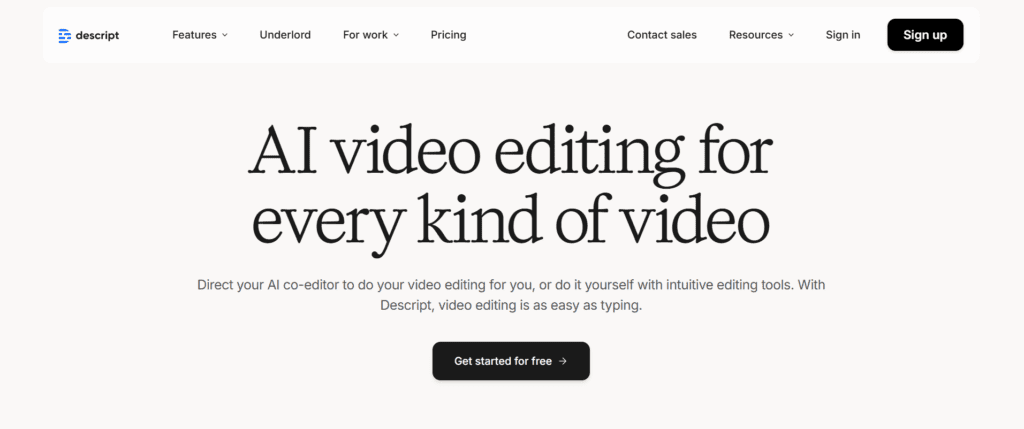Expand the Resources dropdown chevron
The image size is (1024, 429).
pos(791,35)
